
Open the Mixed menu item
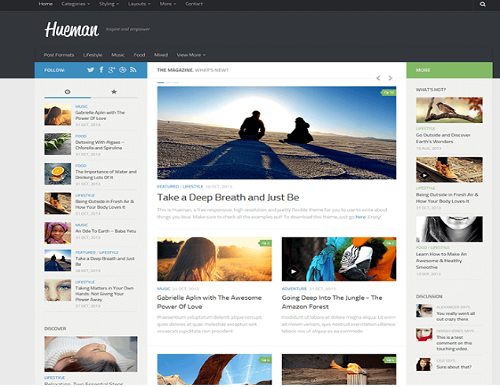(x=161, y=55)
